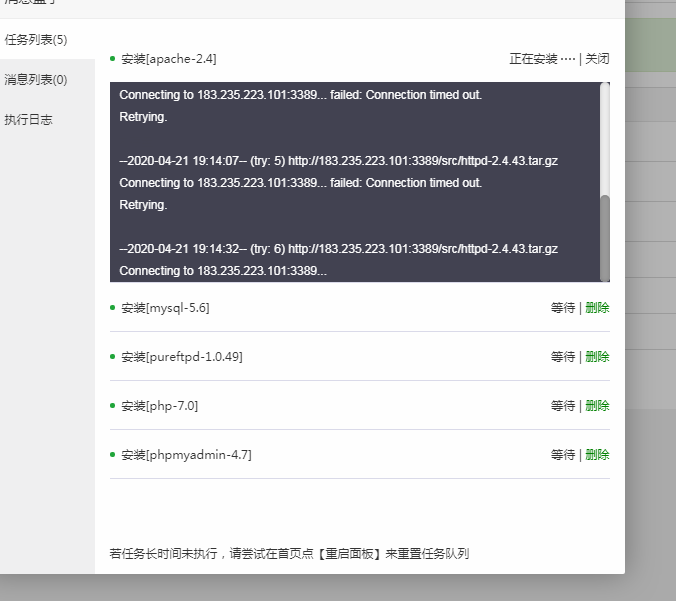Delete the php-7.0 install task
The image size is (676, 601).
click(x=597, y=406)
